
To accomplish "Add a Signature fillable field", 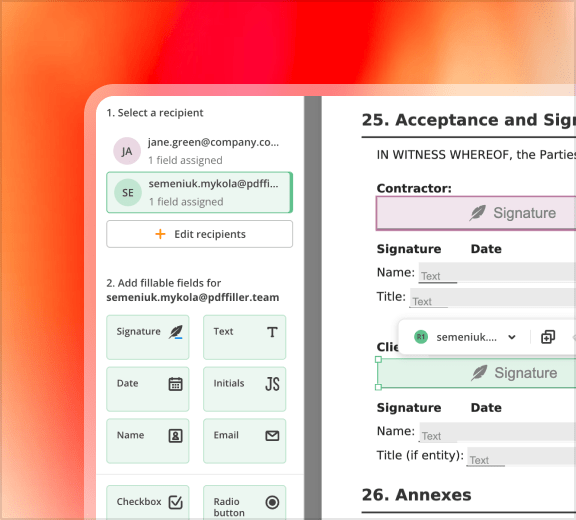I will coord(148,337).
